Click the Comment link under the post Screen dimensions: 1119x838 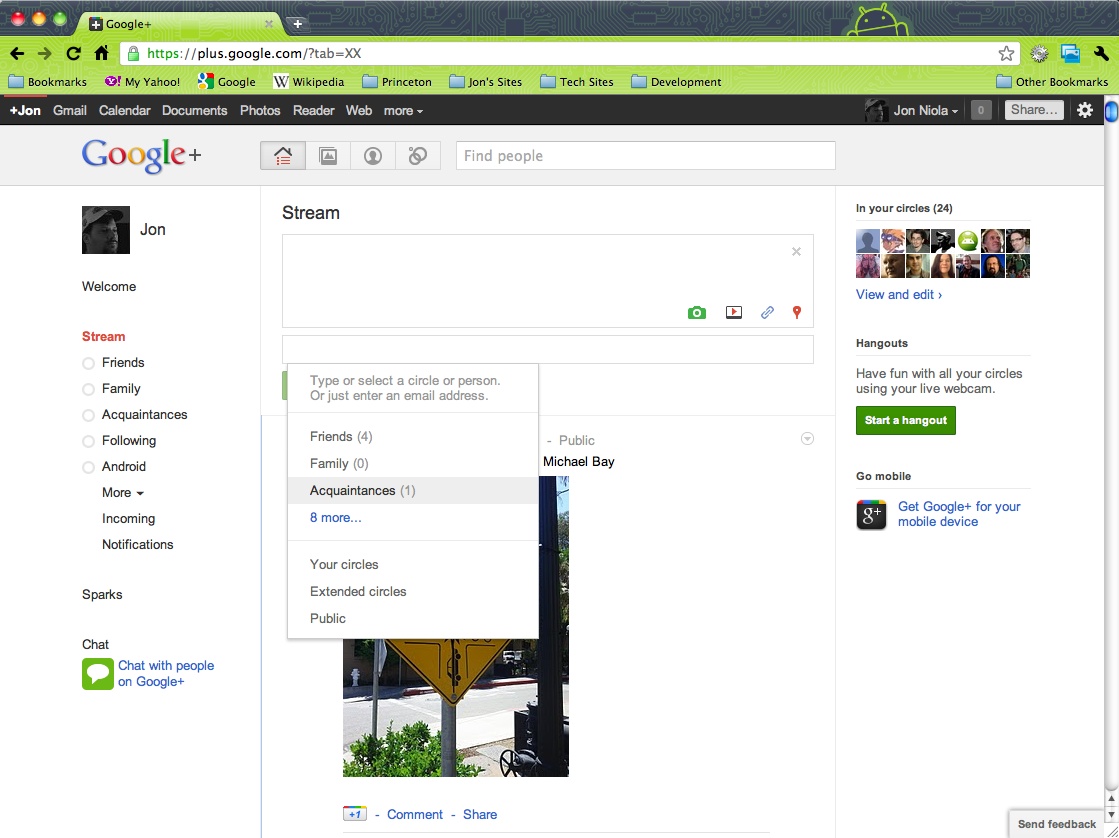415,814
